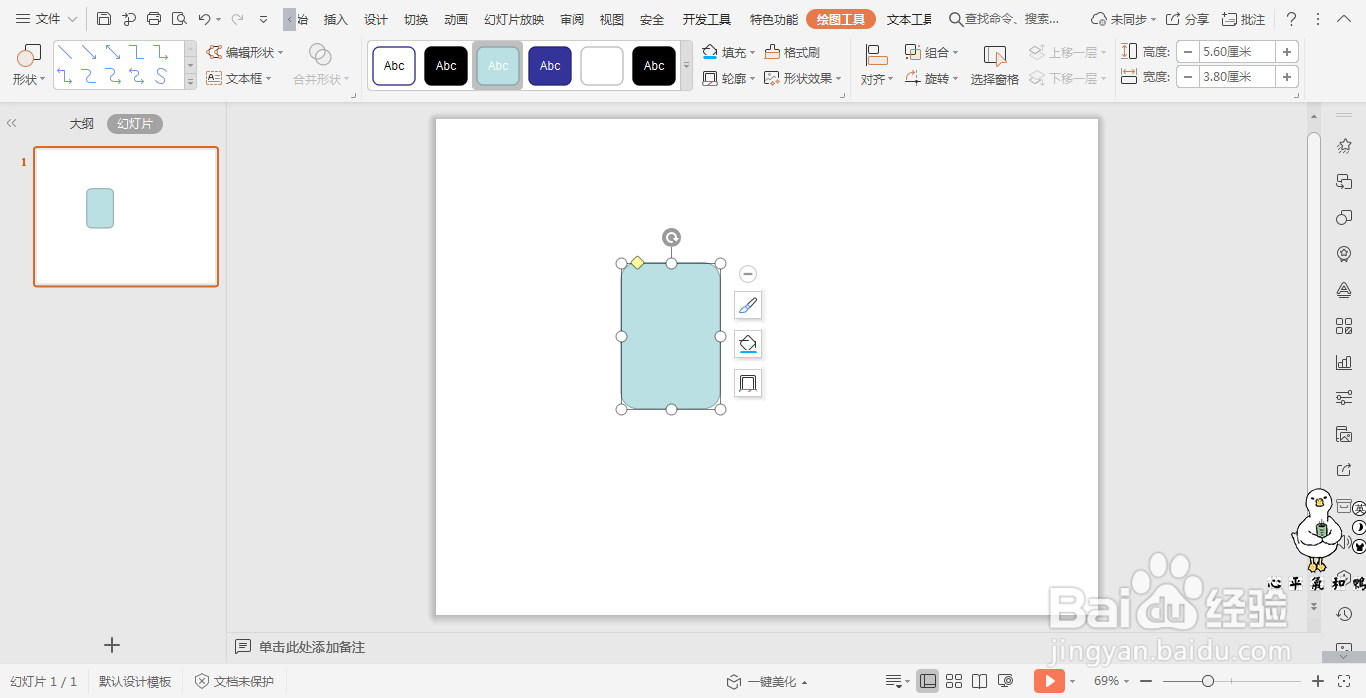
Task: Apply the white outlined Abc shape style
Action: pyautogui.click(x=394, y=66)
